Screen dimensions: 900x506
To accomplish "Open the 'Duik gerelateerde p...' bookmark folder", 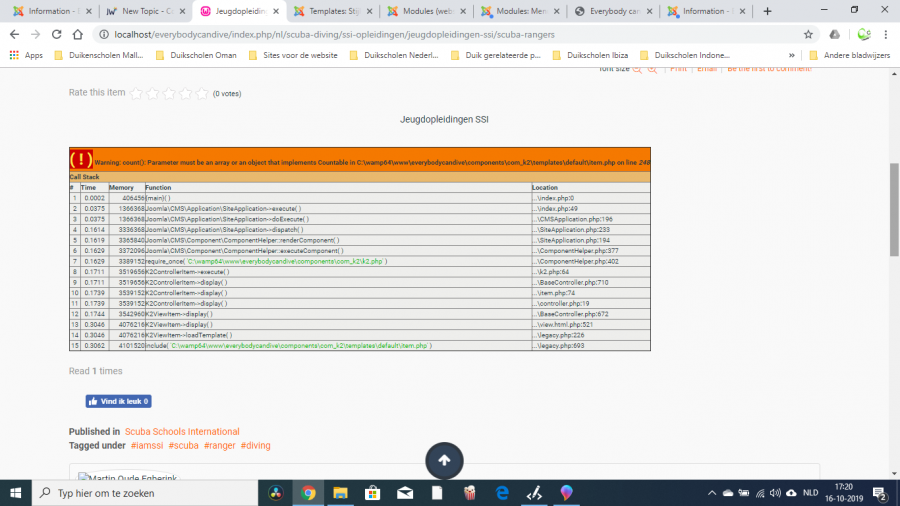I will coord(496,55).
